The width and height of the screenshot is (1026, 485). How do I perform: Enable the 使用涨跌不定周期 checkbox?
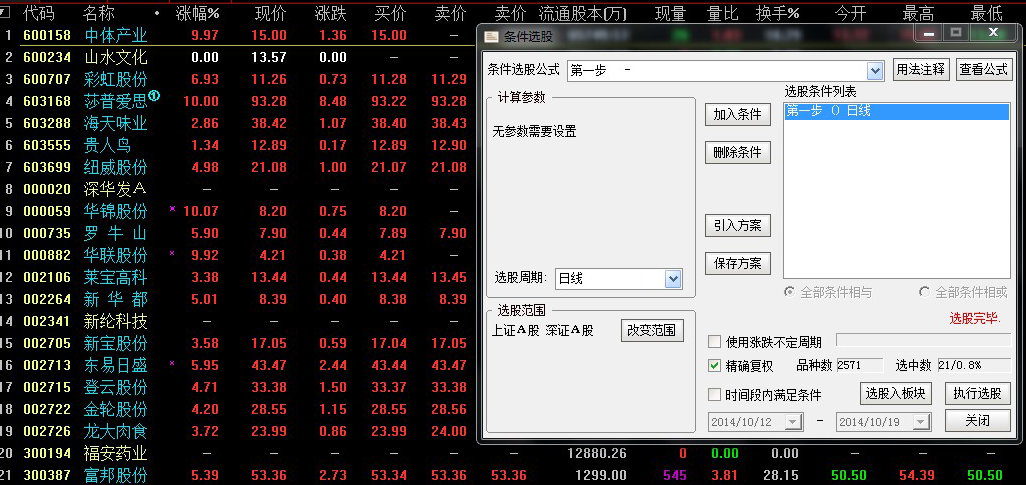(714, 342)
